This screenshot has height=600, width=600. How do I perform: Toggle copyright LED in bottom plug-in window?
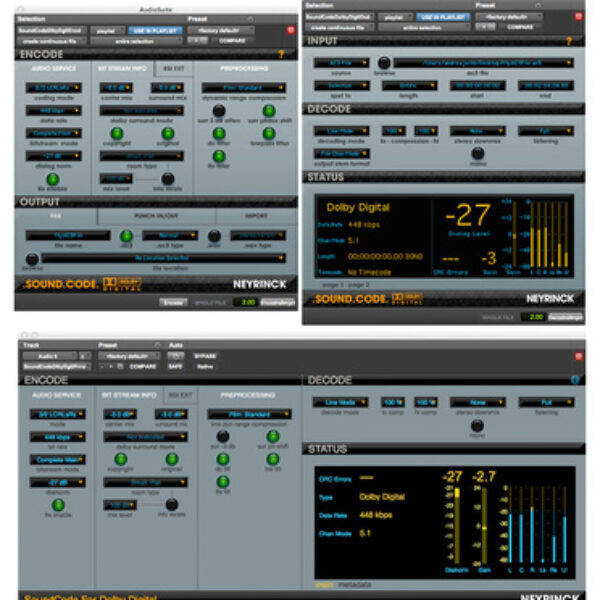coord(121,459)
